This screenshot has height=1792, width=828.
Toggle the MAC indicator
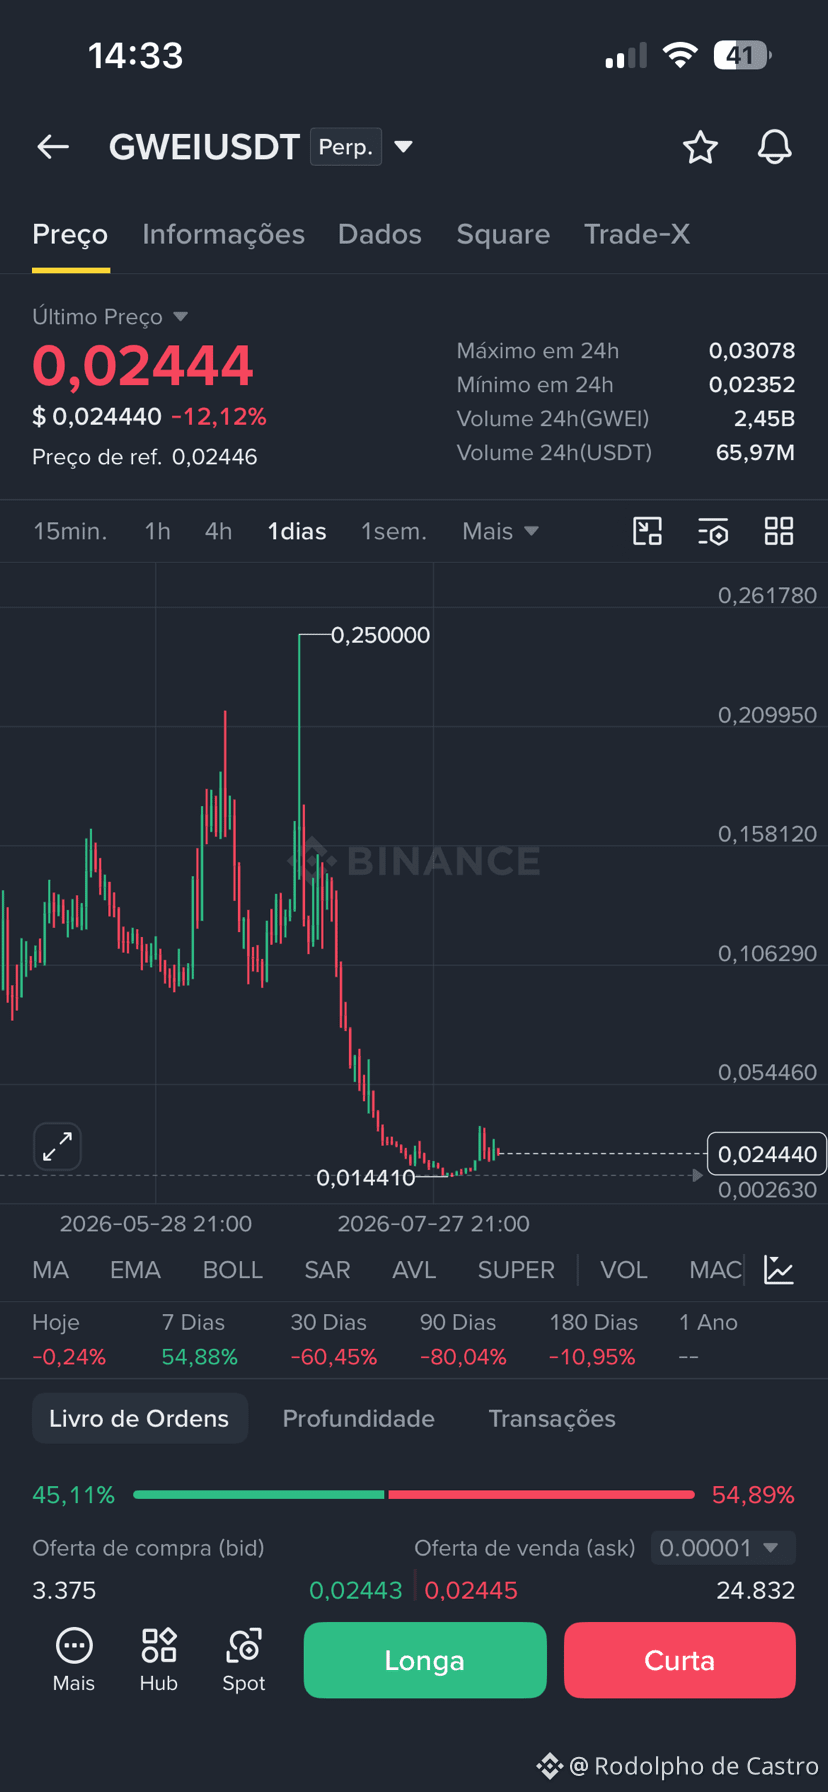716,1270
